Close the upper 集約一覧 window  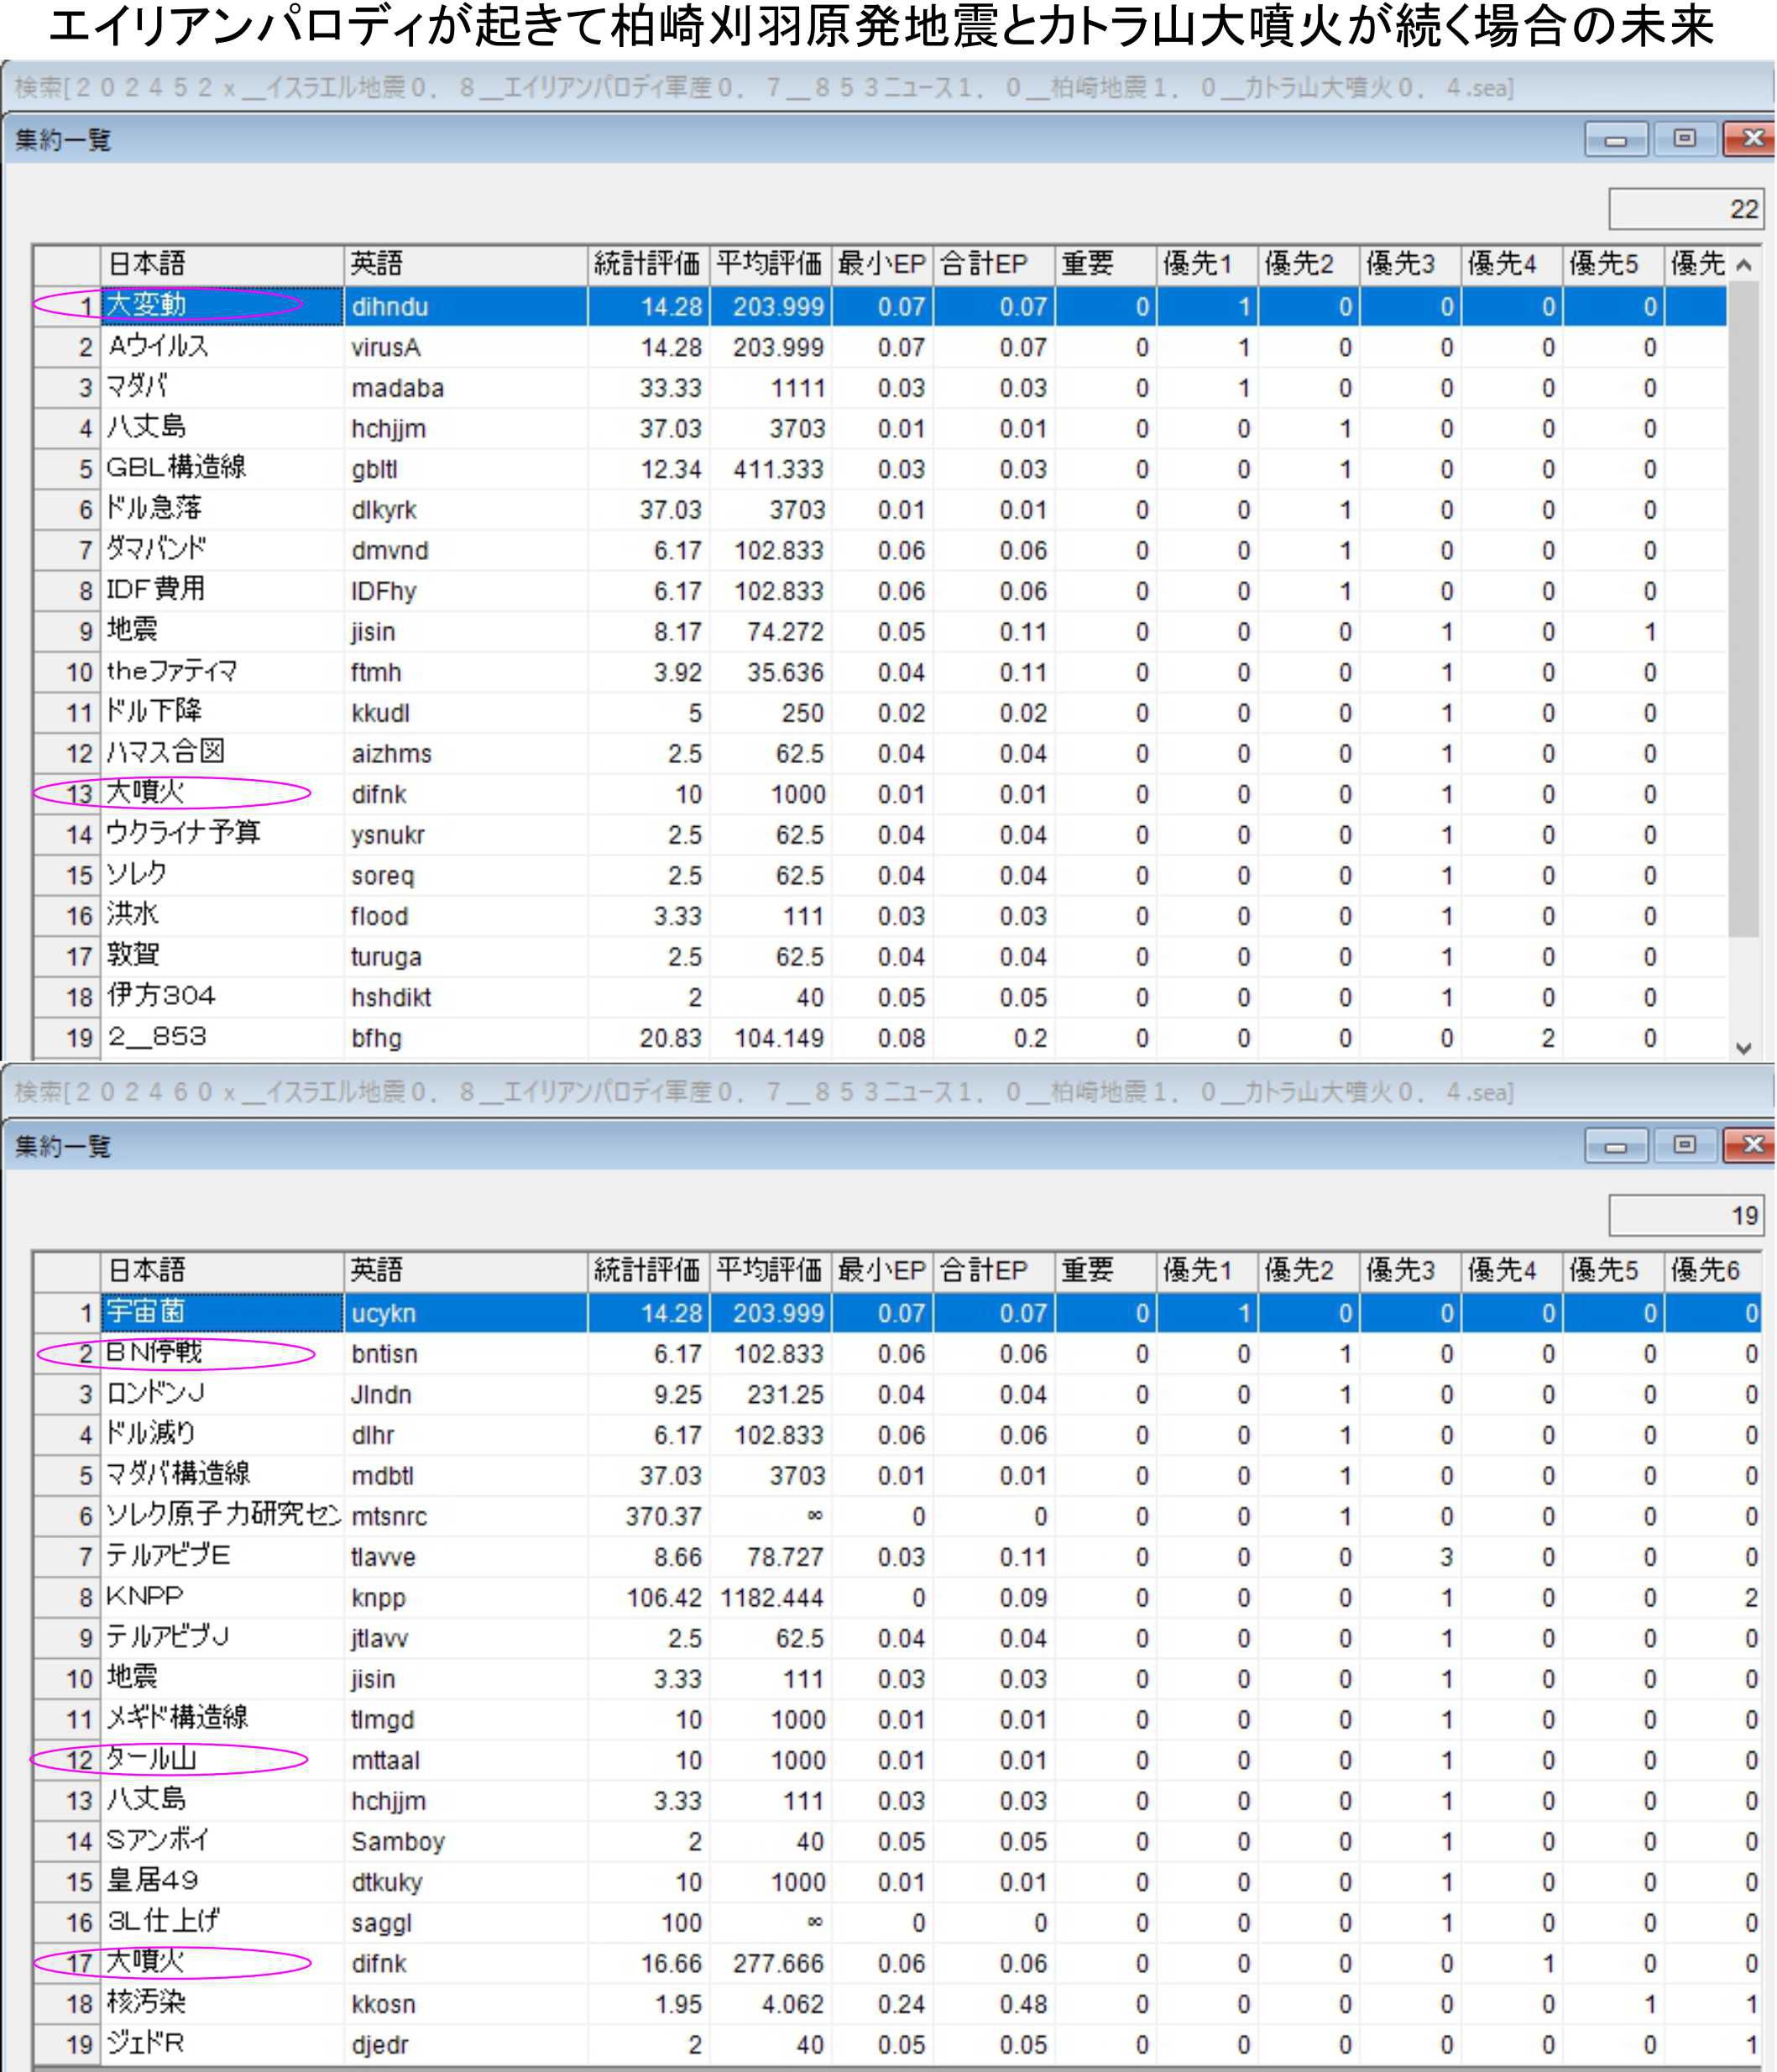[x=1750, y=140]
